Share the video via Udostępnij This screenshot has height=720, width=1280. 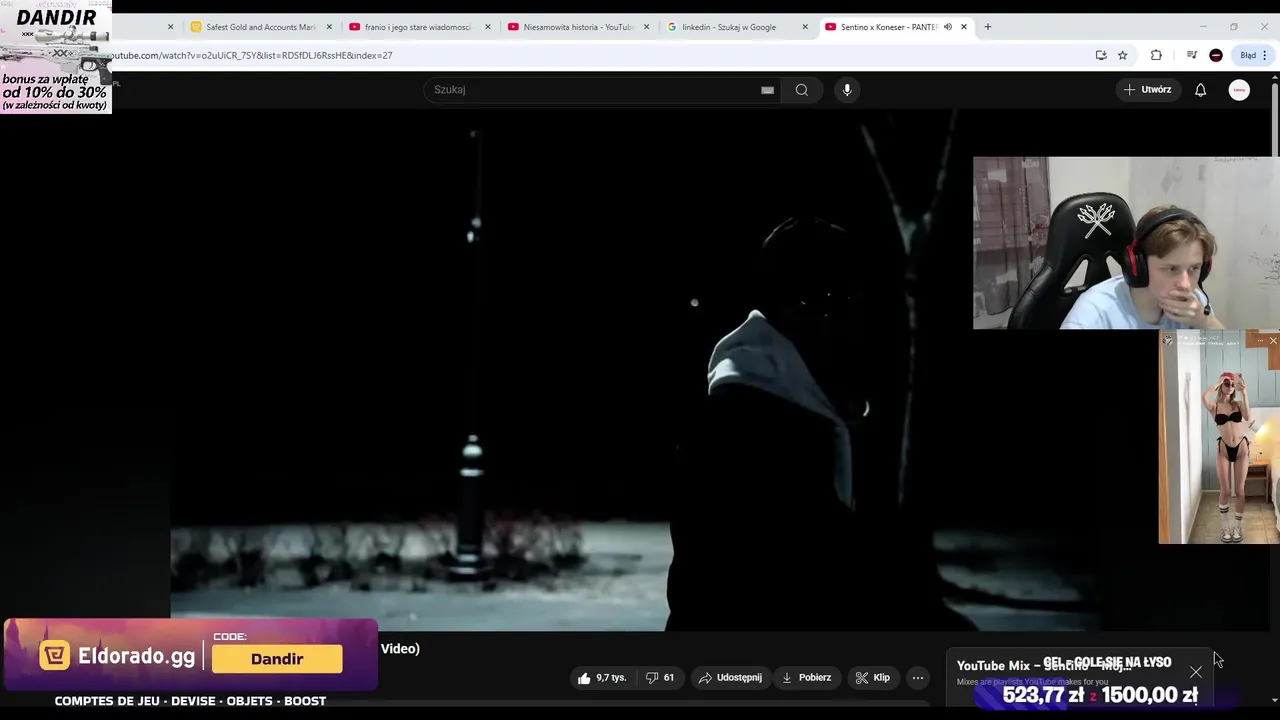(x=730, y=678)
